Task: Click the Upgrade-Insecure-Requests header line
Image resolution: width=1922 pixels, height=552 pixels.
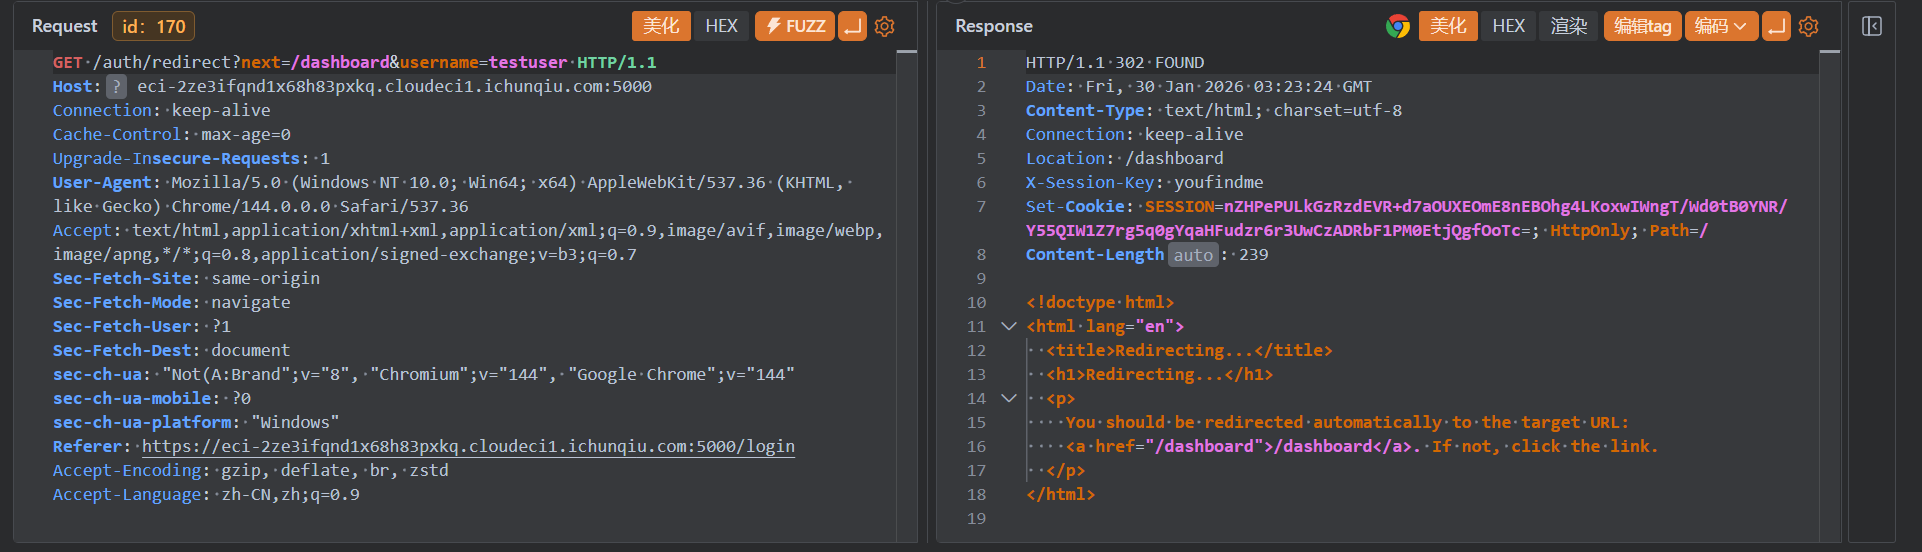Action: (191, 158)
